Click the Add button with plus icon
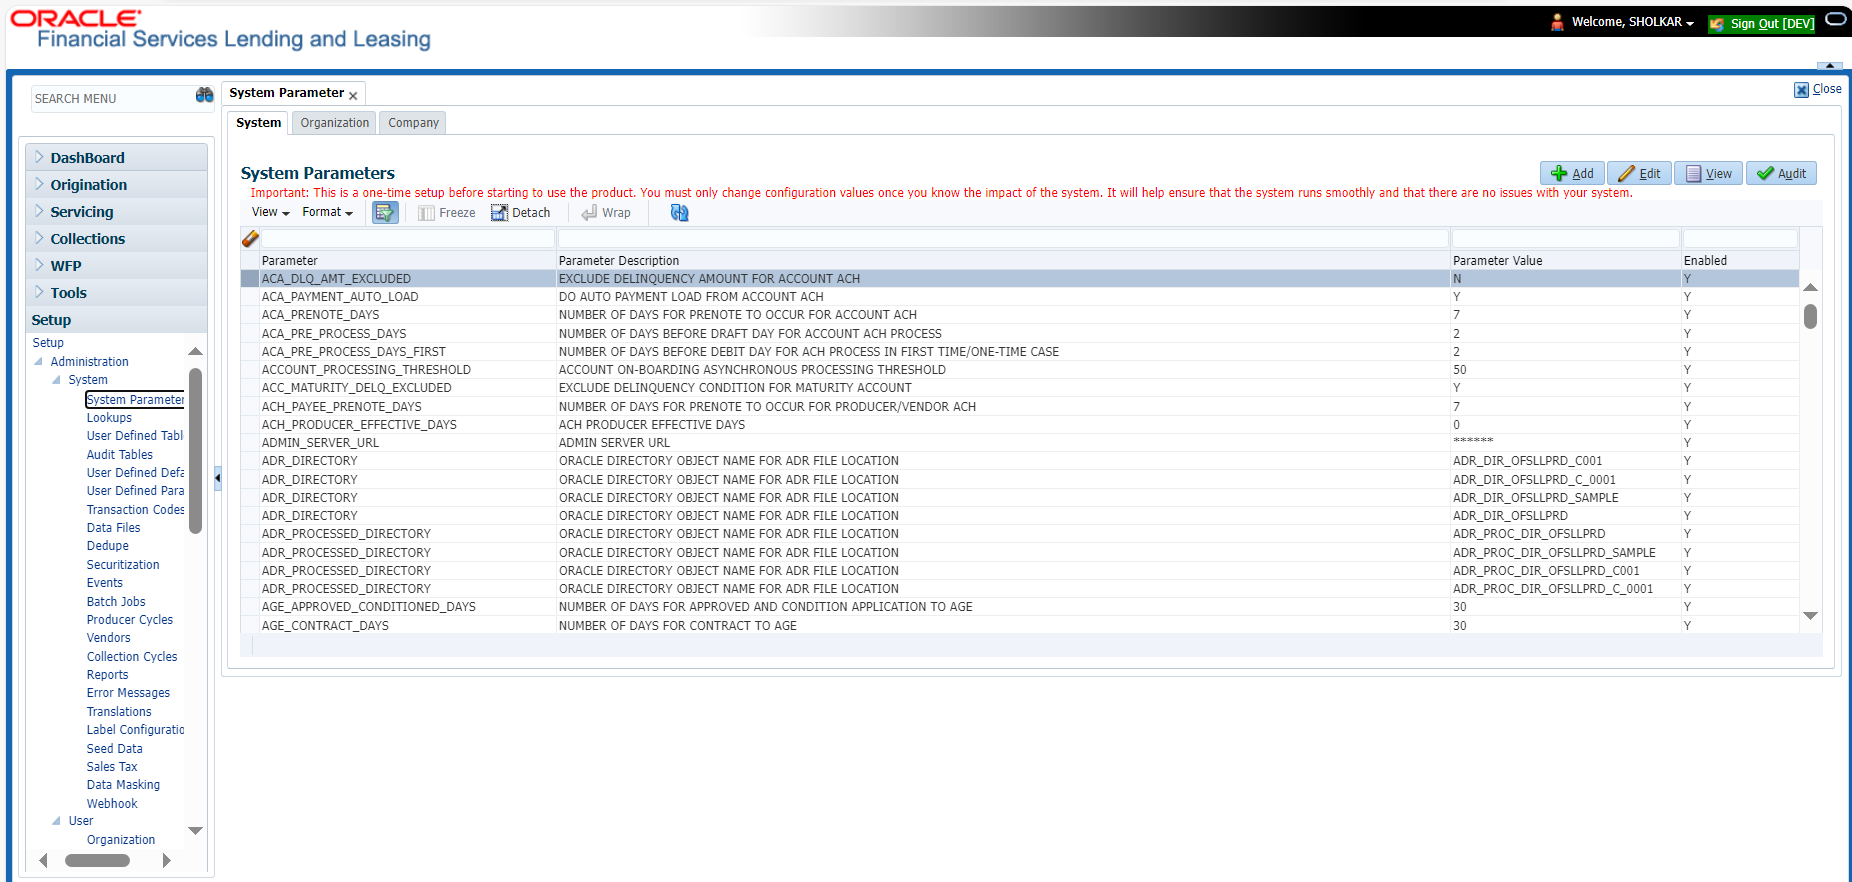1852x882 pixels. [1572, 173]
